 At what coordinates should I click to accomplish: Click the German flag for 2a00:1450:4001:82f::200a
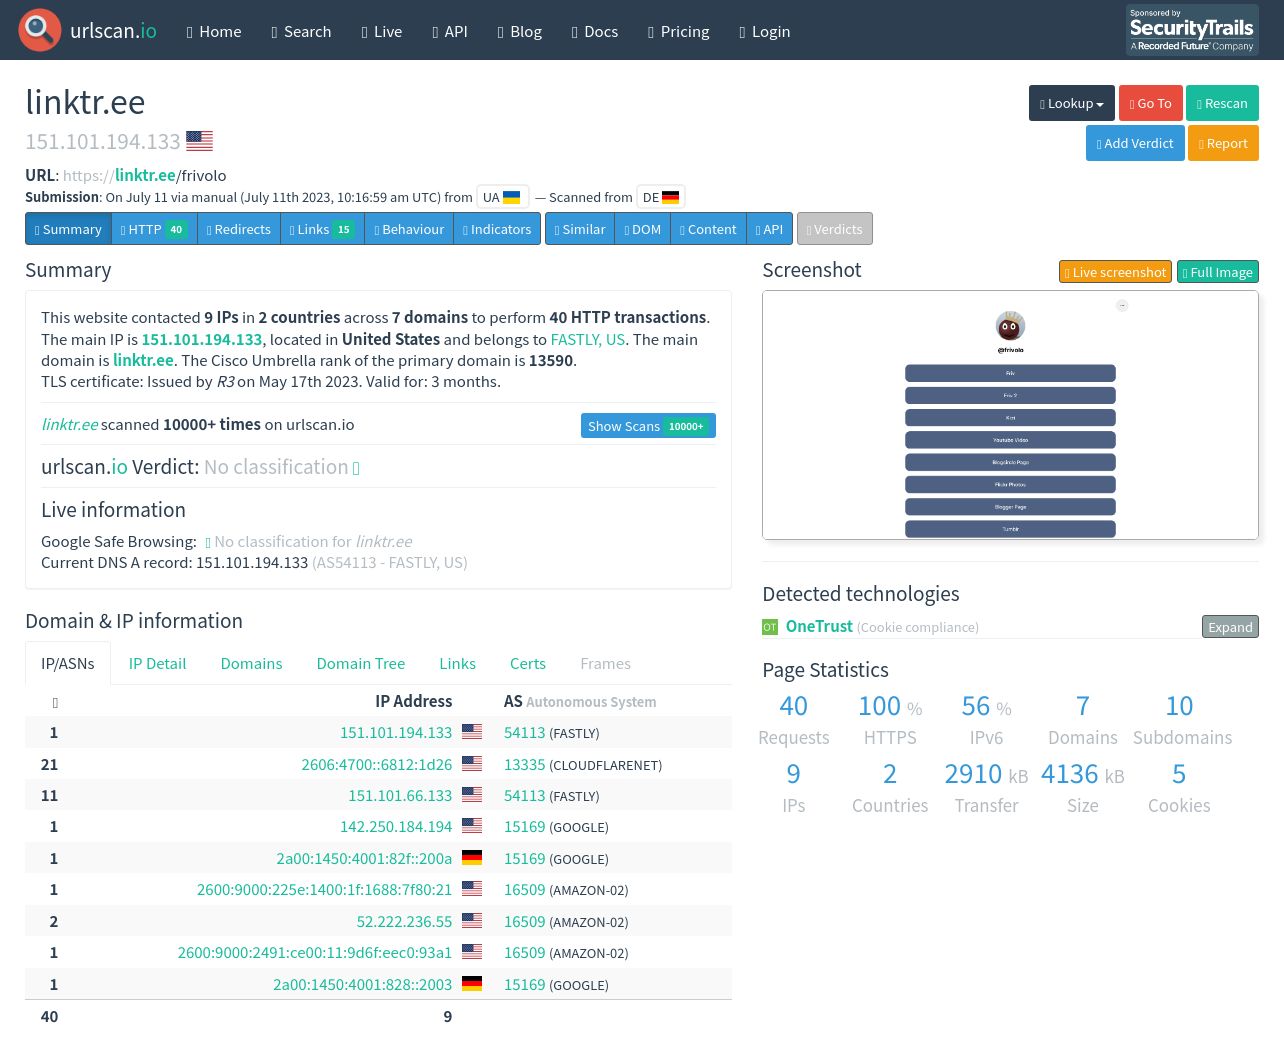472,858
